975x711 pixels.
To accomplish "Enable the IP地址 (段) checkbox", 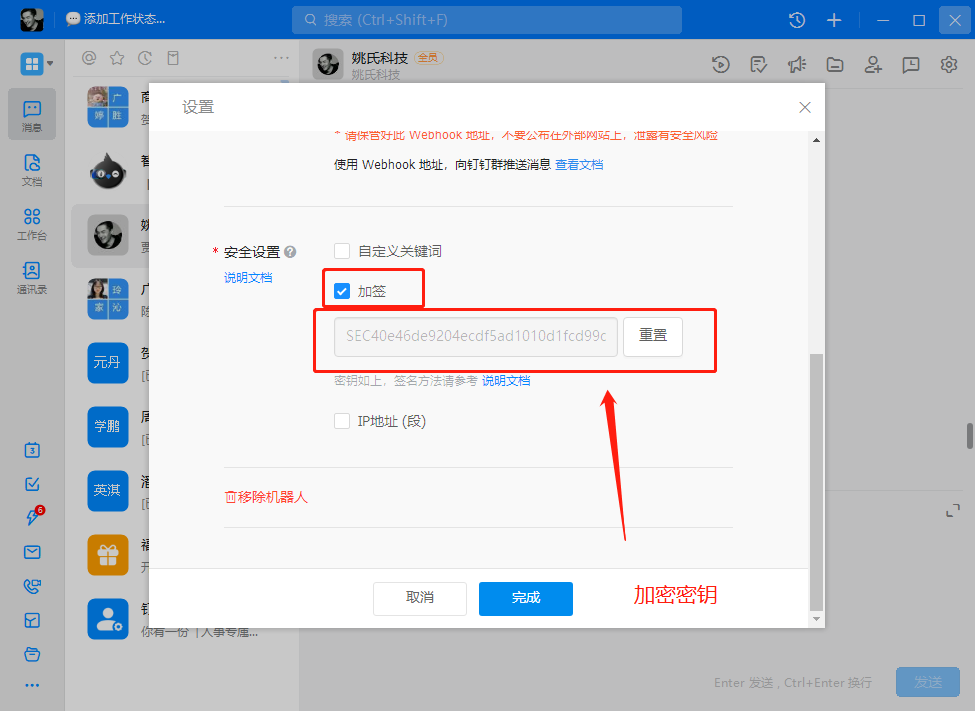I will pos(342,421).
